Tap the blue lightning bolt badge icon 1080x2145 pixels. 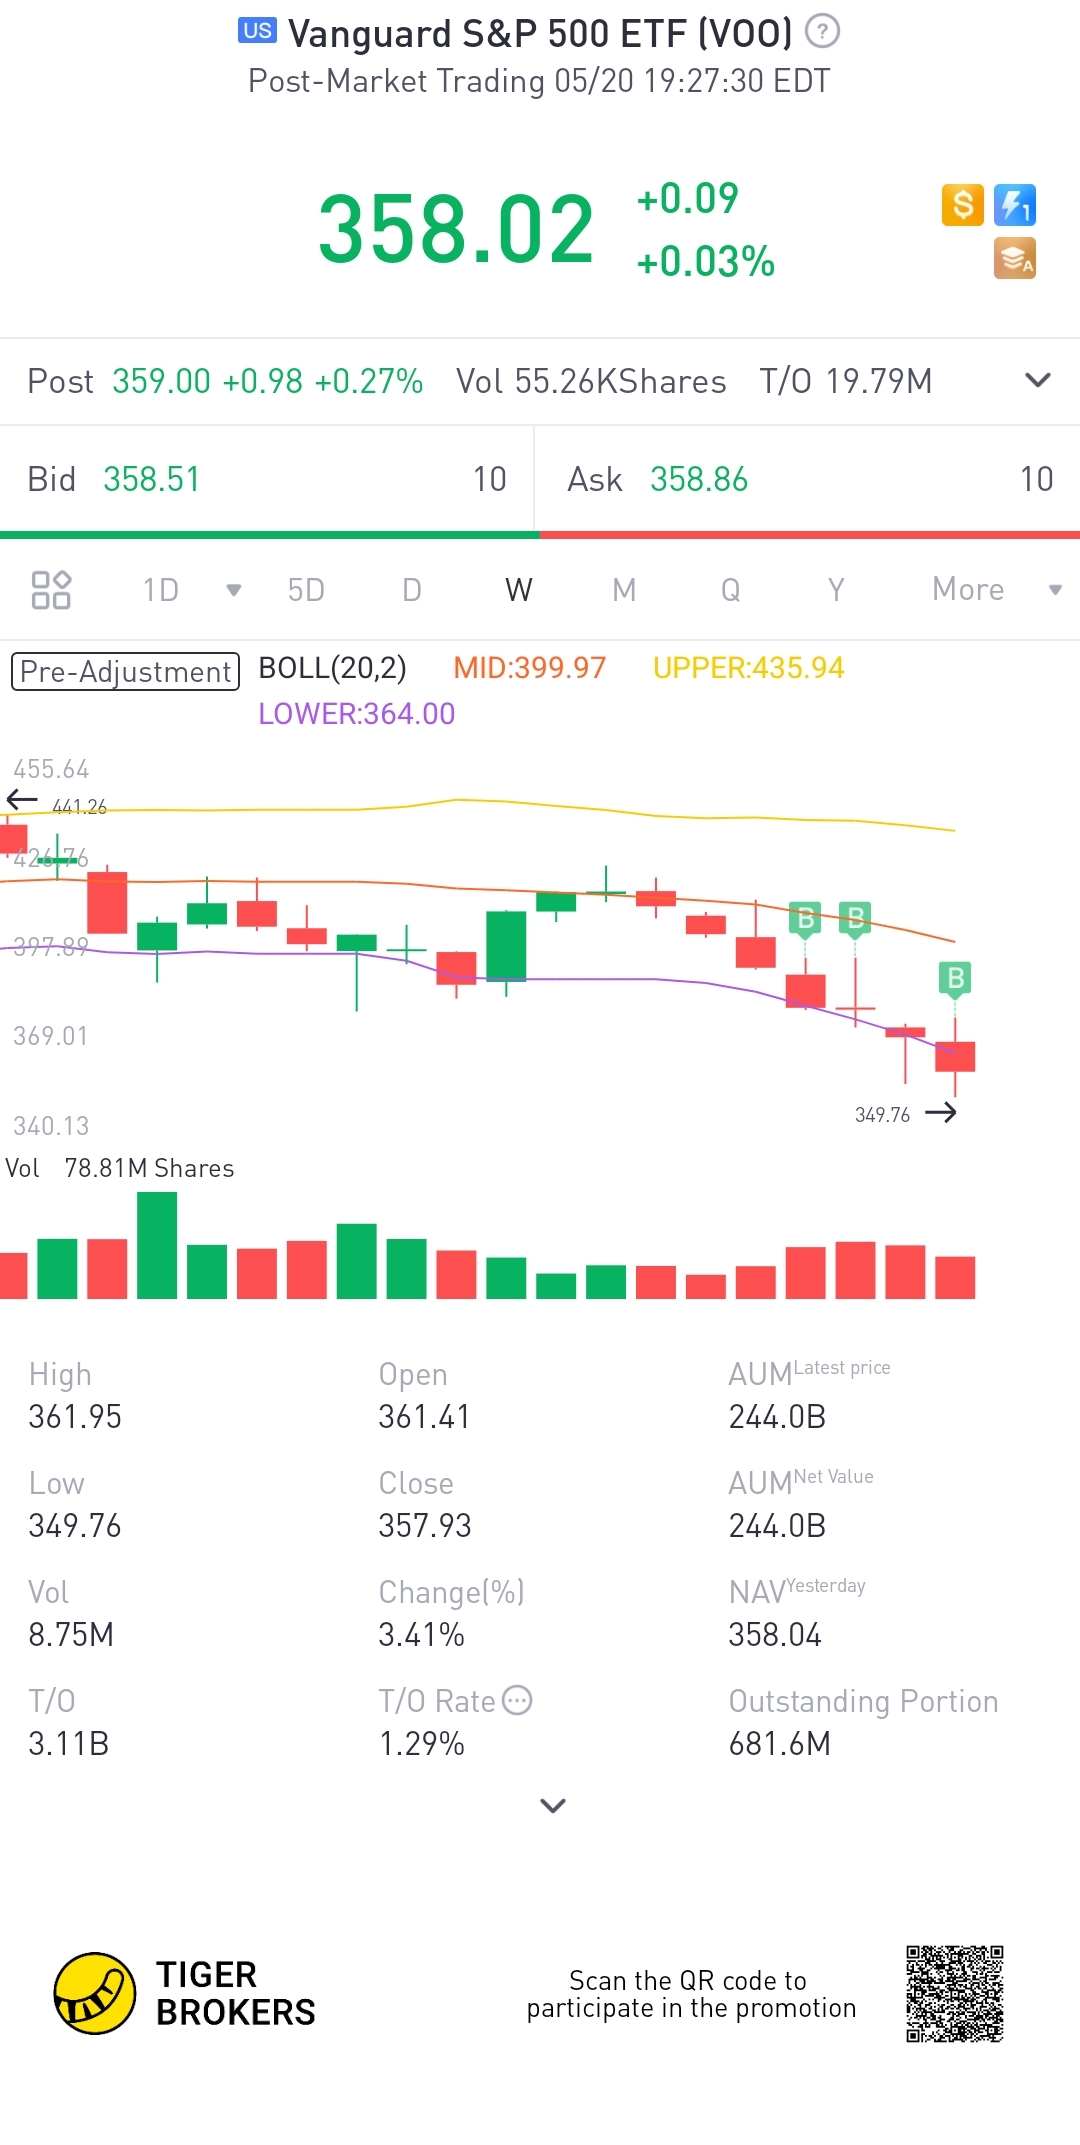coord(1015,205)
